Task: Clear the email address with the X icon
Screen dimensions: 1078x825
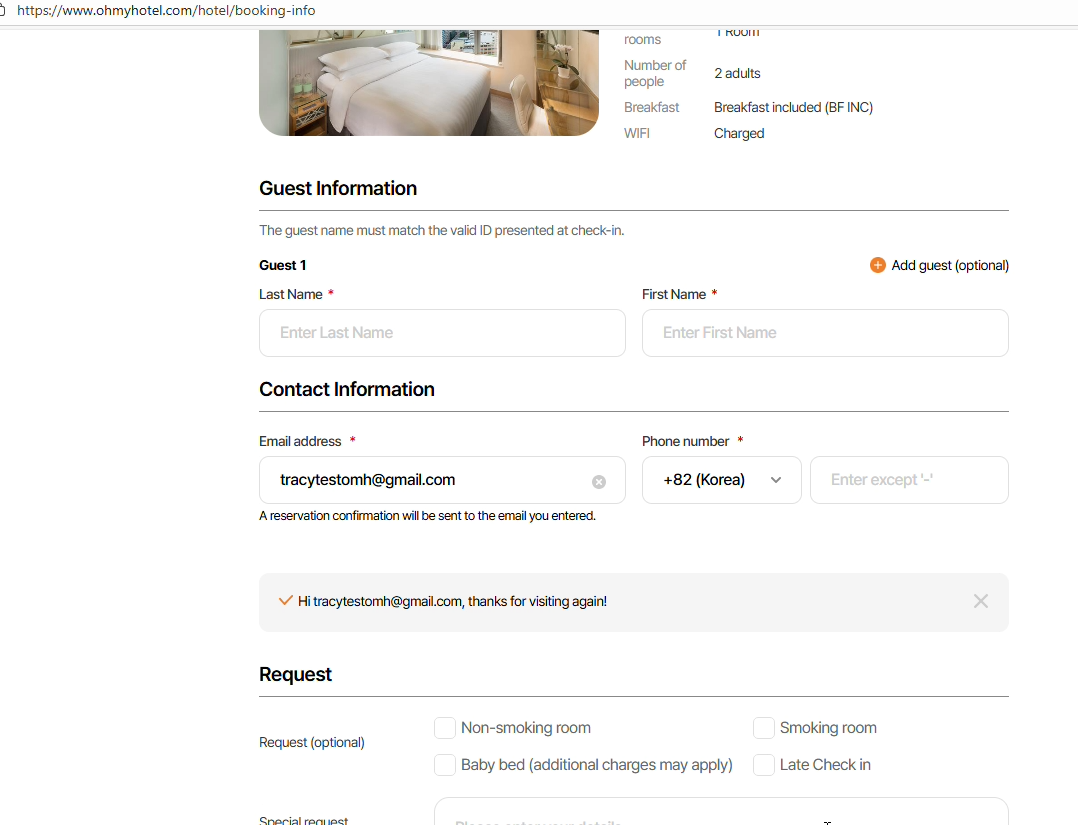Action: (x=599, y=482)
